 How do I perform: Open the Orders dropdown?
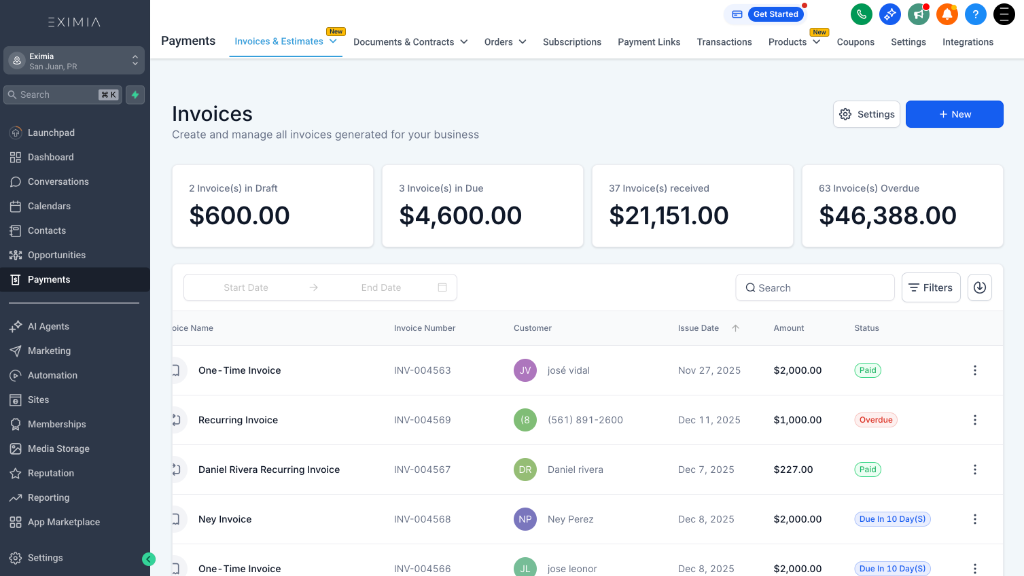[505, 42]
